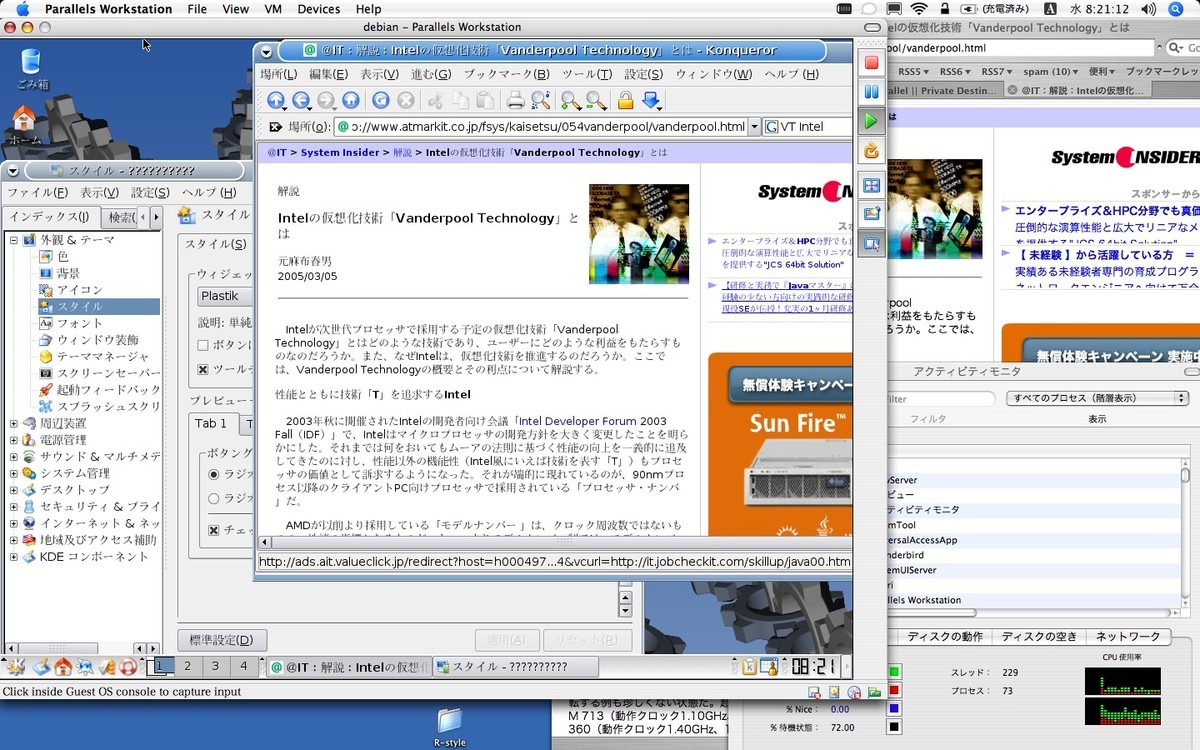The height and width of the screenshot is (750, 1200).
Task: Open the KDE K menu gear icon
Action: 16,666
